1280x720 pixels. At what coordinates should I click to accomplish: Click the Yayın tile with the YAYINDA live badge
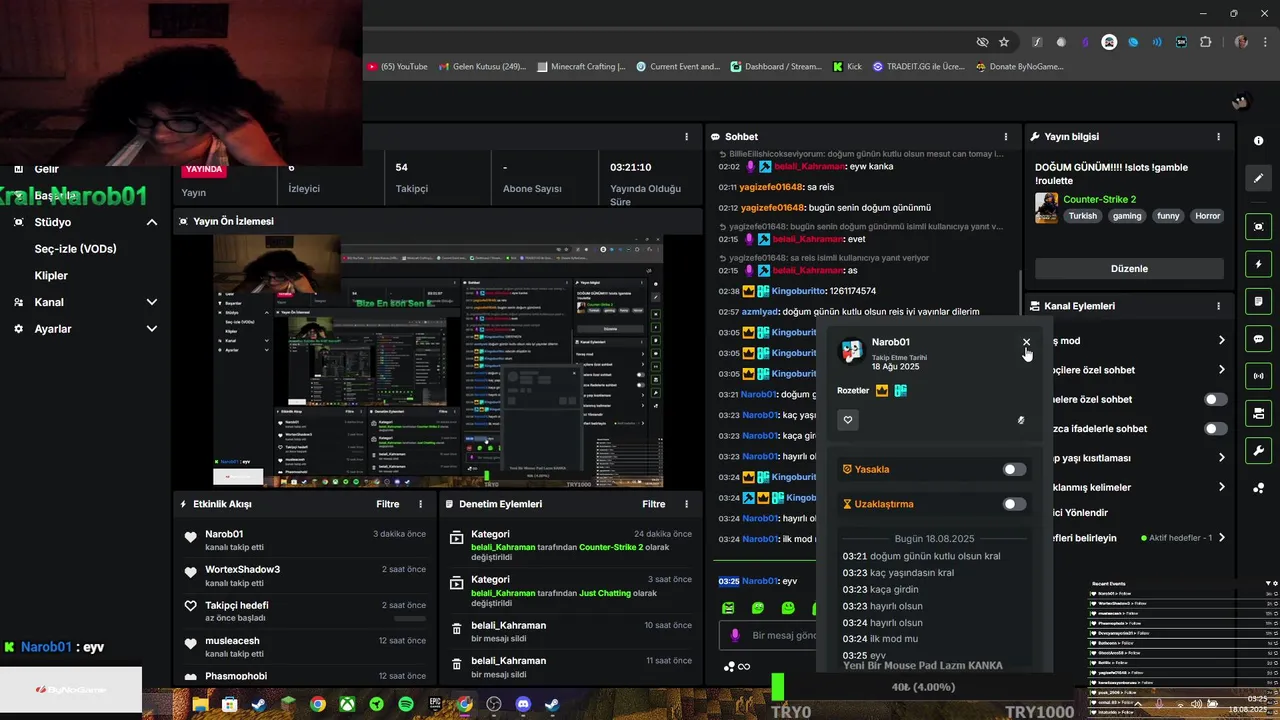[x=225, y=179]
